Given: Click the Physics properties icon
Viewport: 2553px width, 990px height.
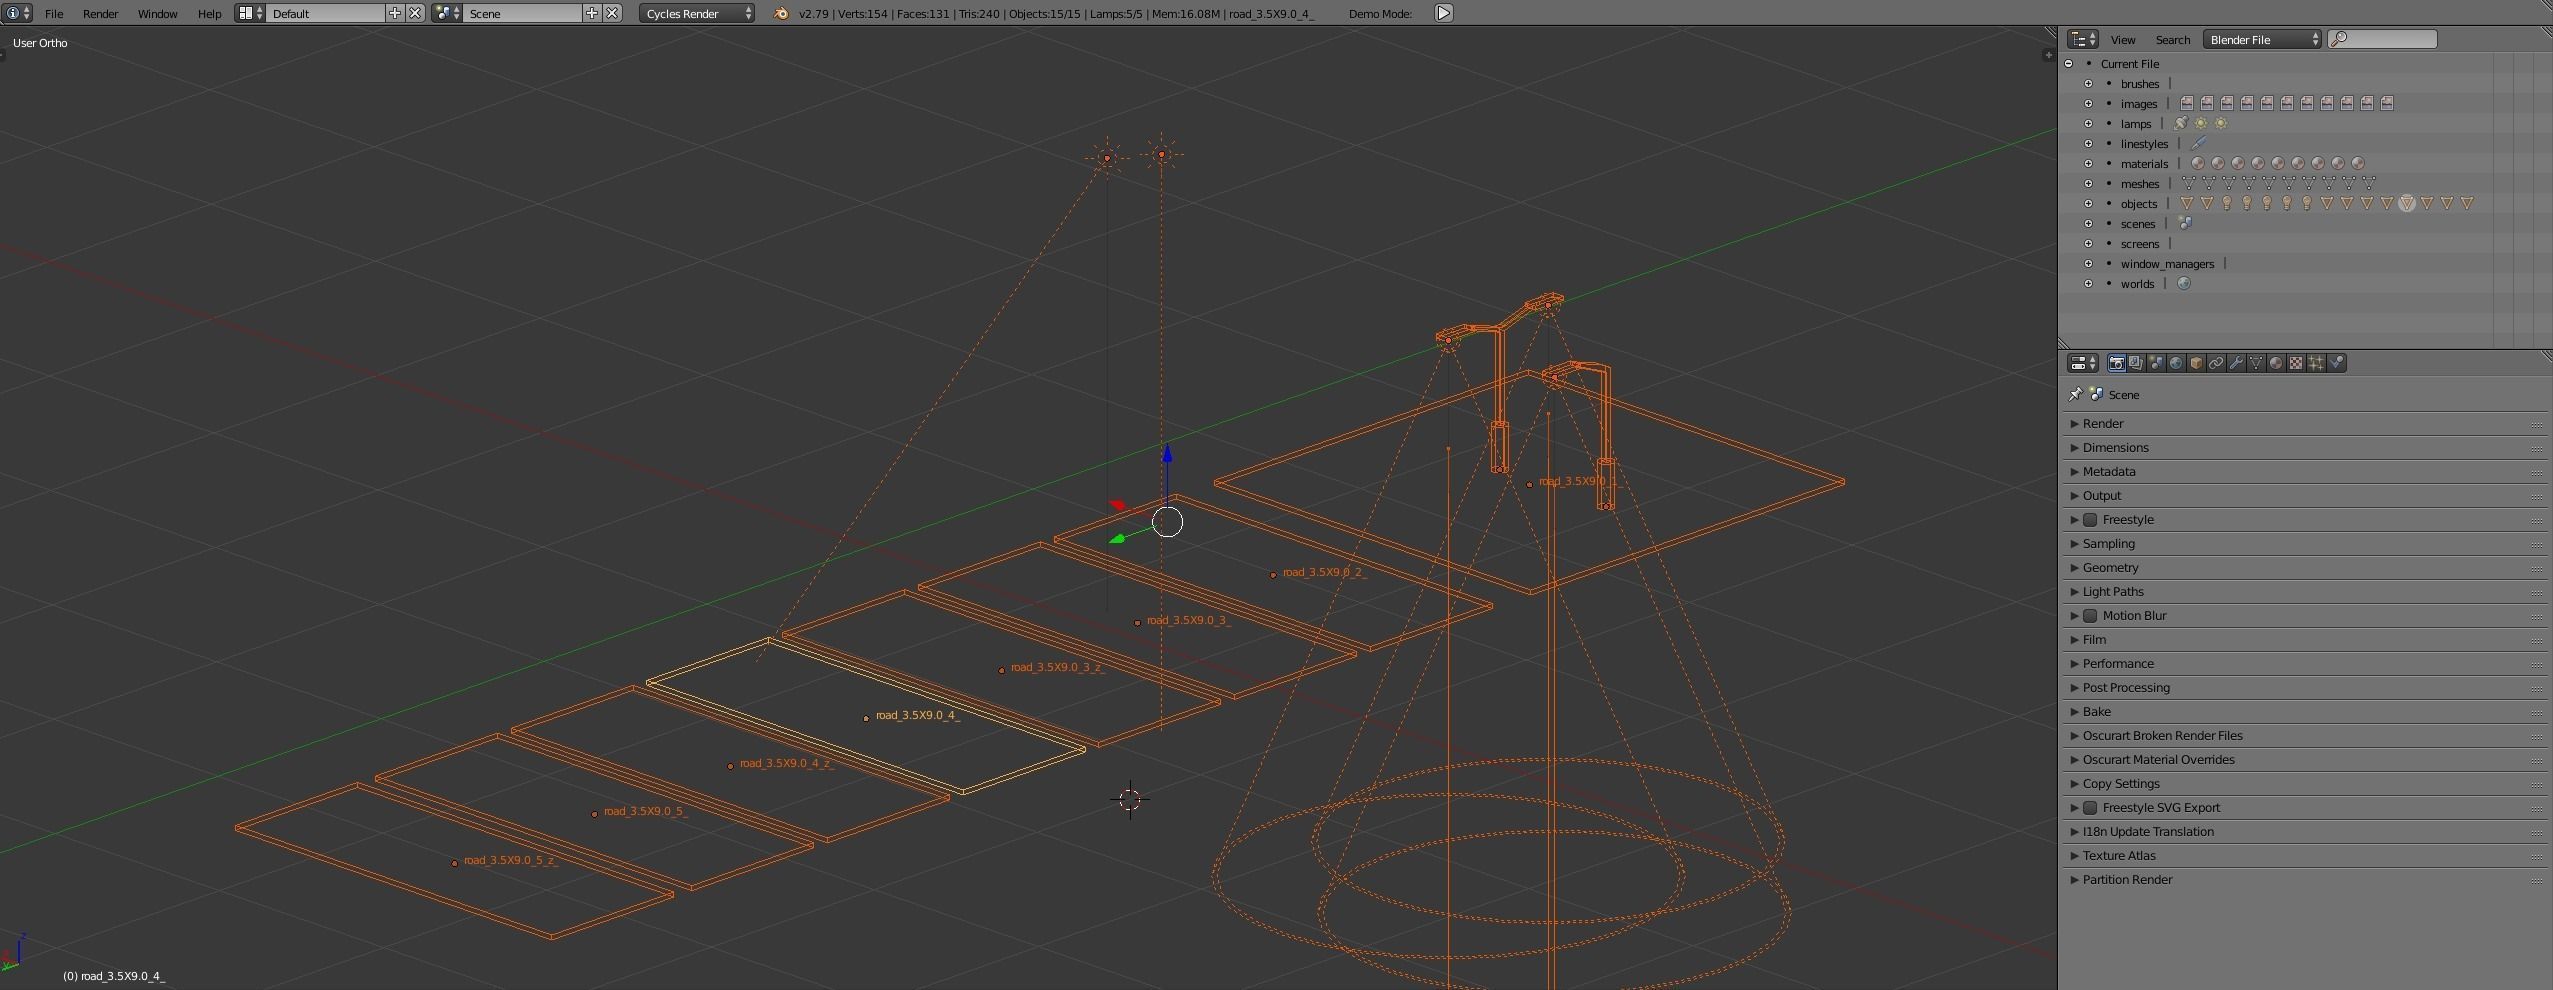Looking at the screenshot, I should point(2335,362).
